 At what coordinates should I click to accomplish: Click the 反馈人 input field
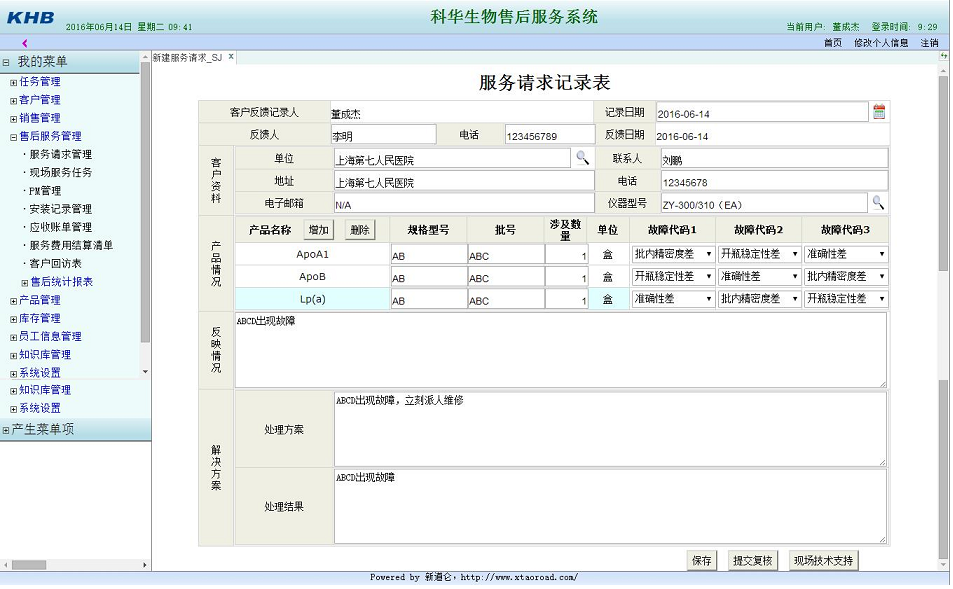pos(384,135)
